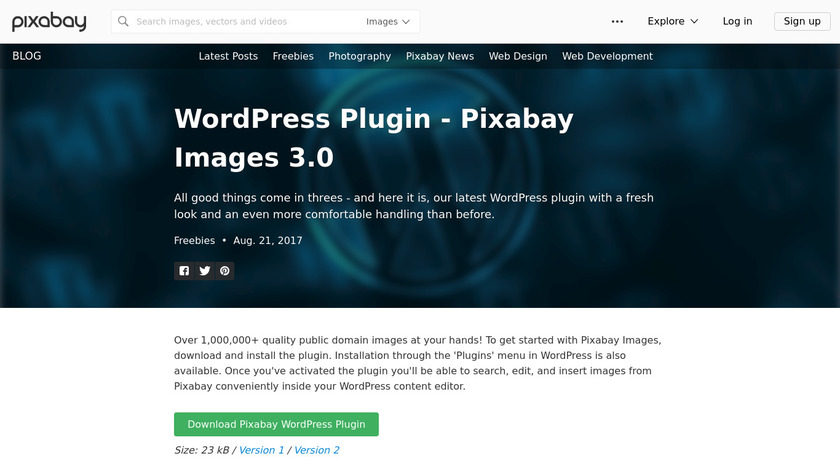Click the Sign up button
Screen dimensions: 840x472
[x=802, y=21]
